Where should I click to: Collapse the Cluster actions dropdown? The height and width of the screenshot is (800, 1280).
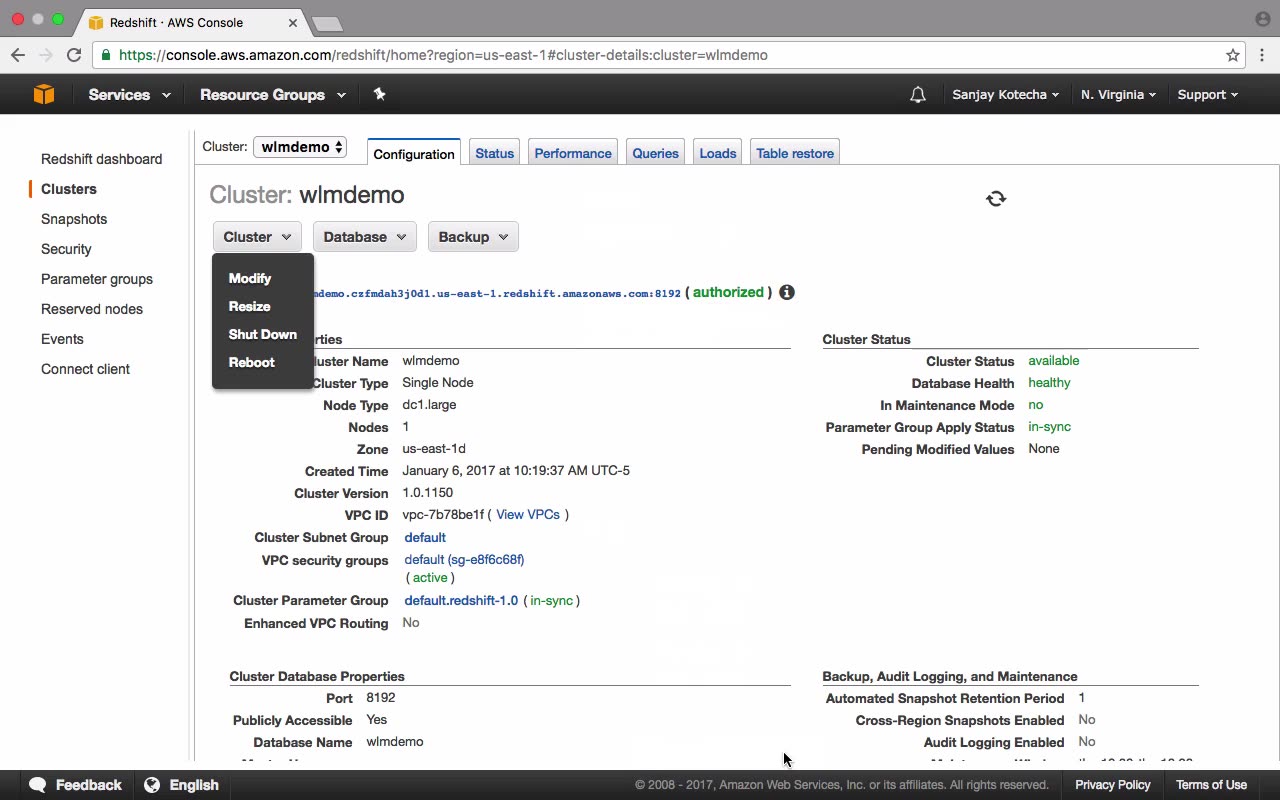[257, 237]
